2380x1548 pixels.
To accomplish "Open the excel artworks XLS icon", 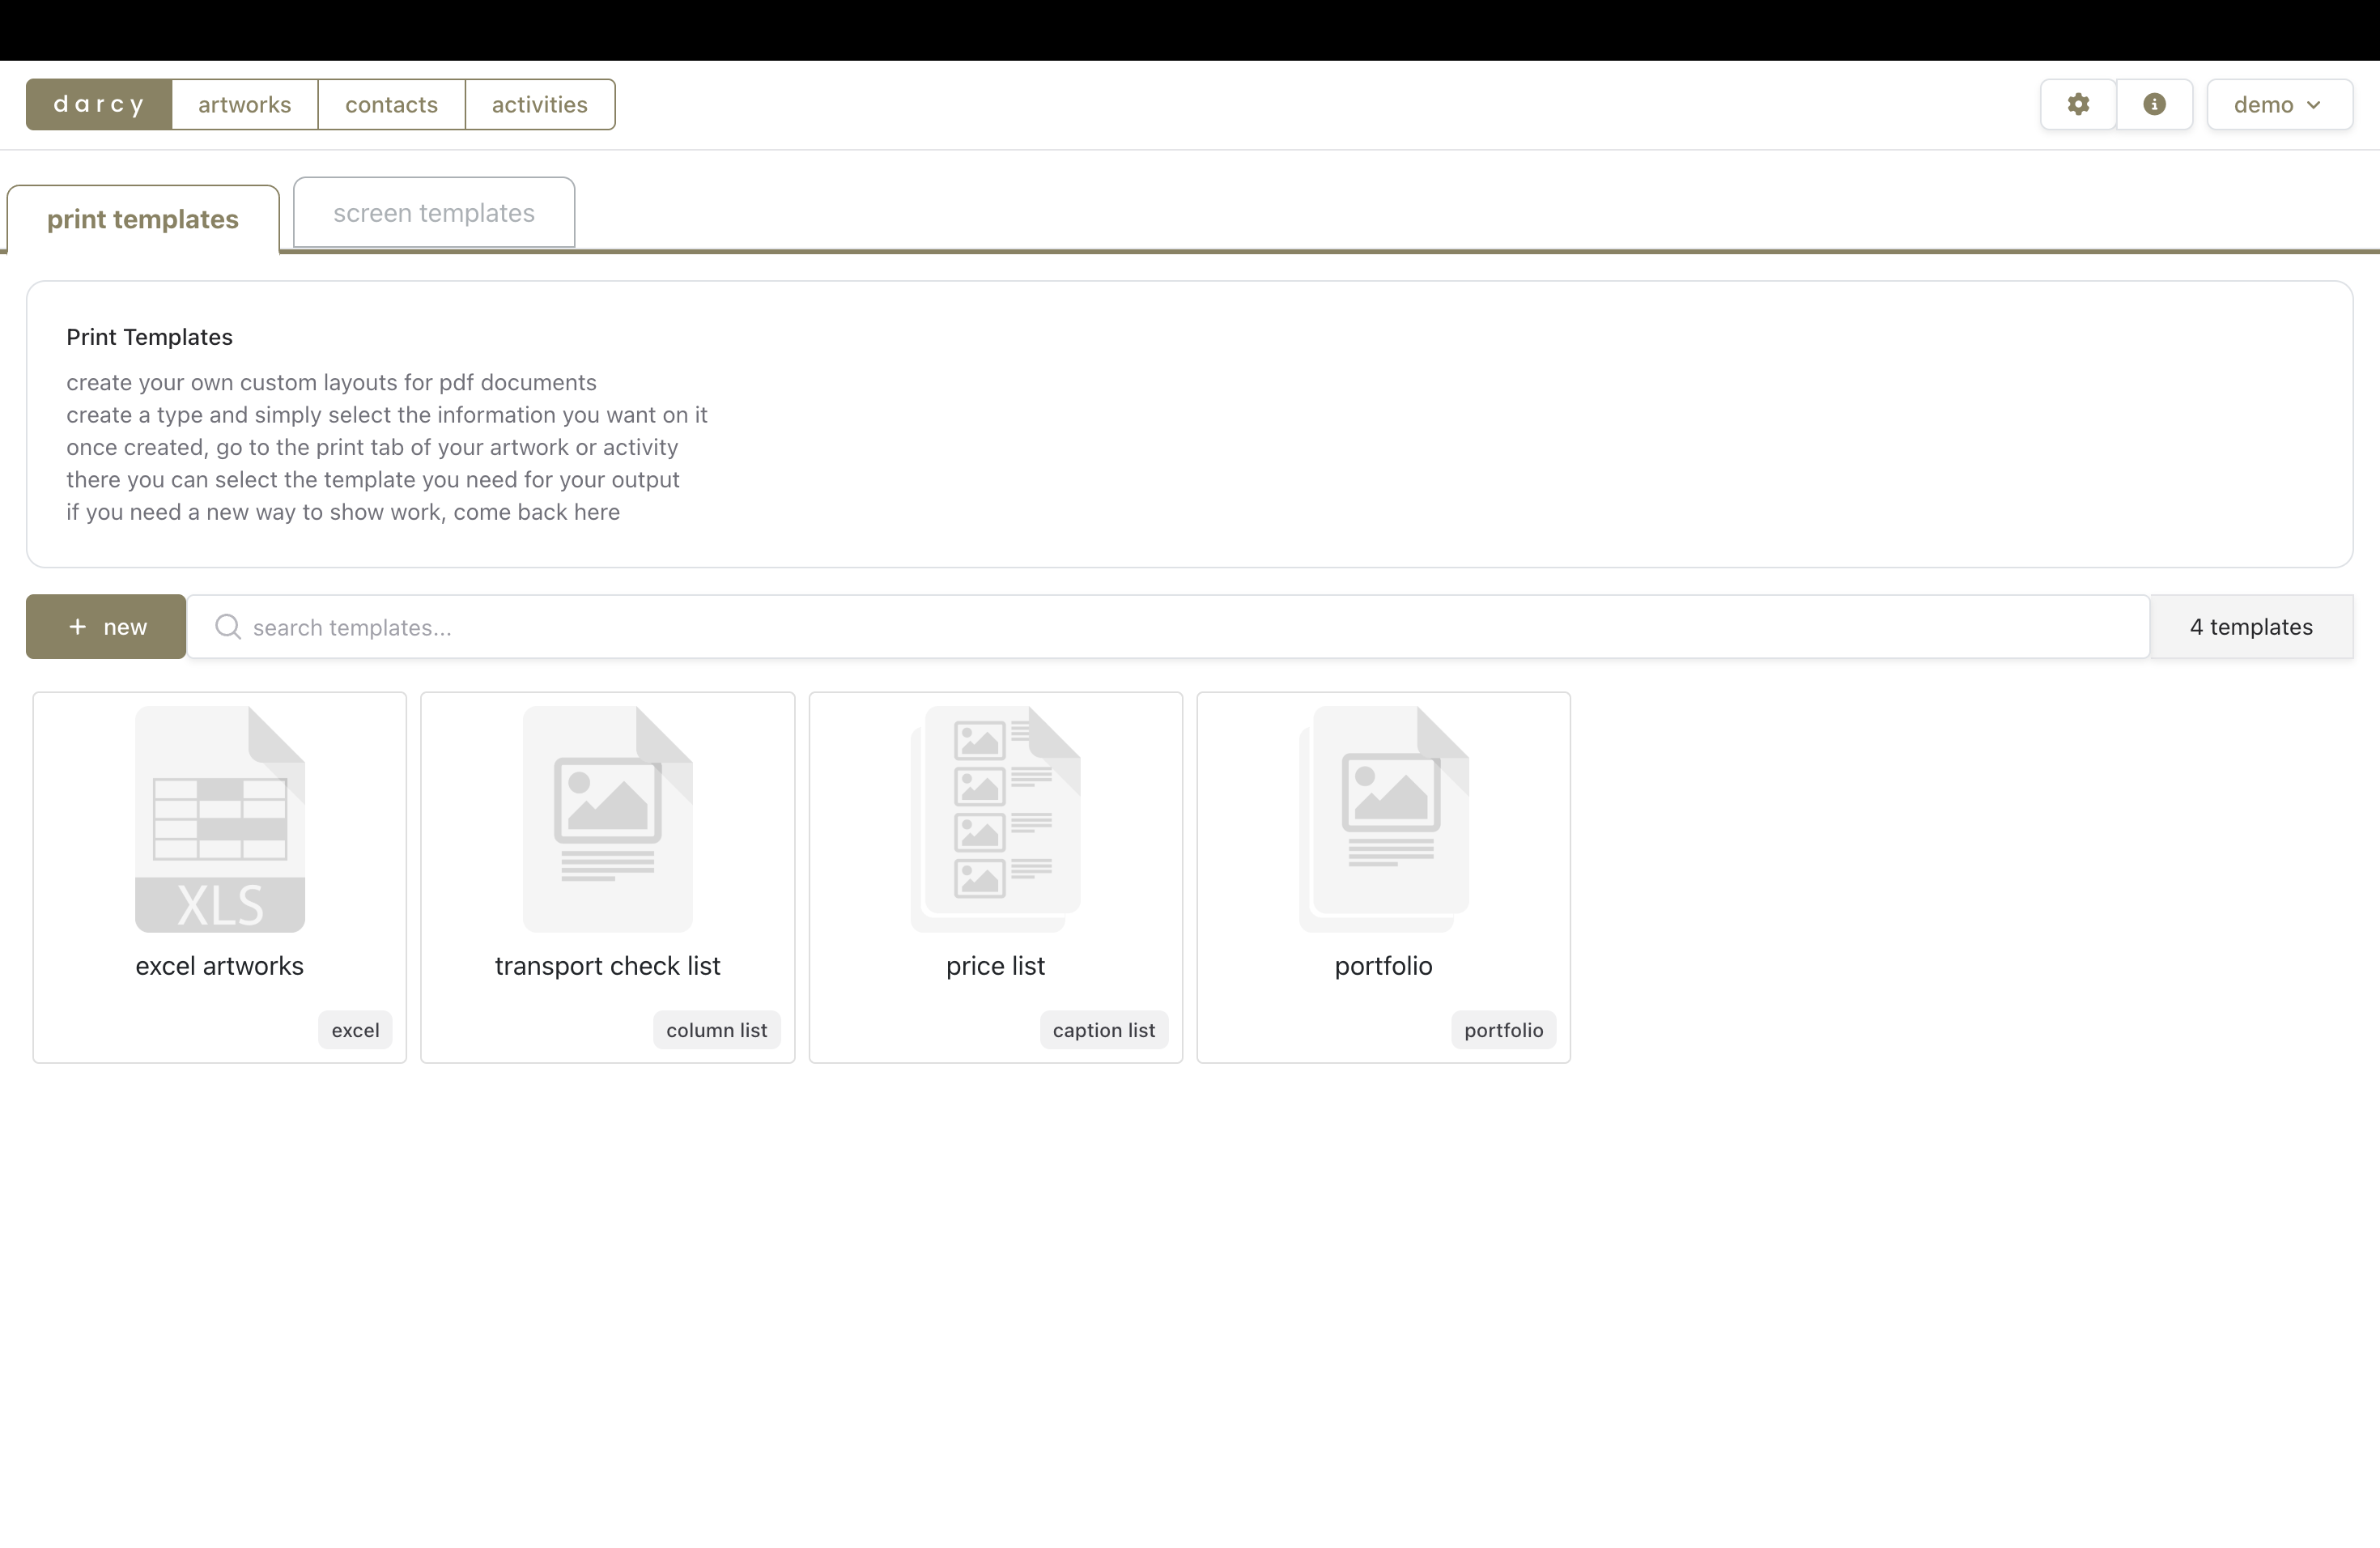I will [220, 819].
